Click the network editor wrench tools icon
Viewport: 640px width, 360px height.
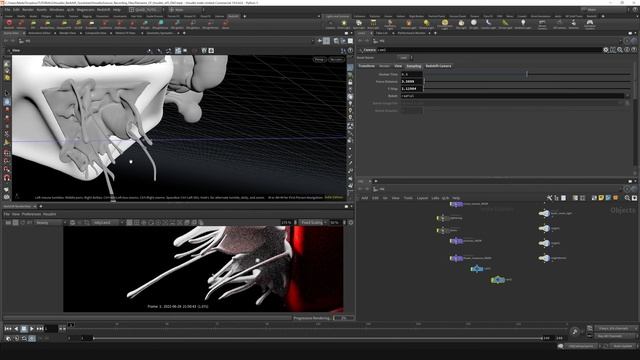(549, 198)
